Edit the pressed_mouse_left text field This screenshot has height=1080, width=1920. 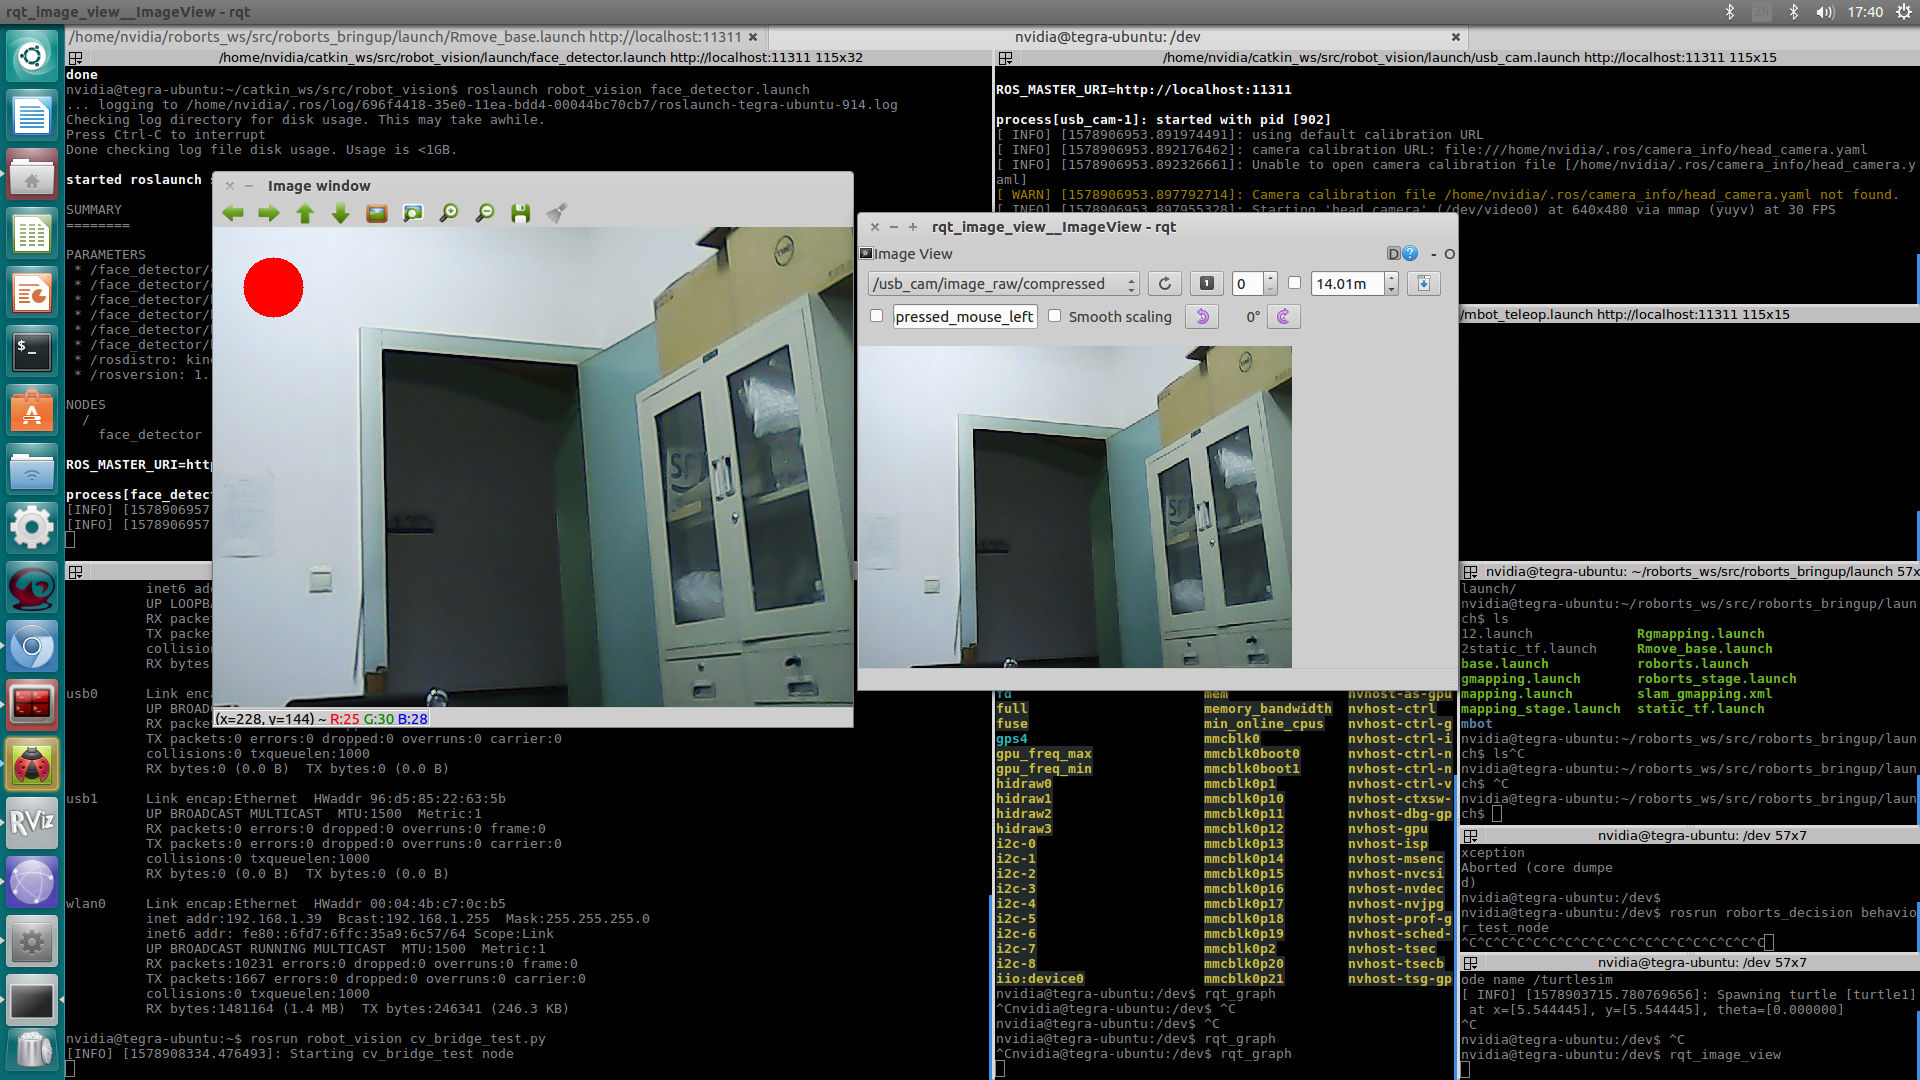[963, 316]
